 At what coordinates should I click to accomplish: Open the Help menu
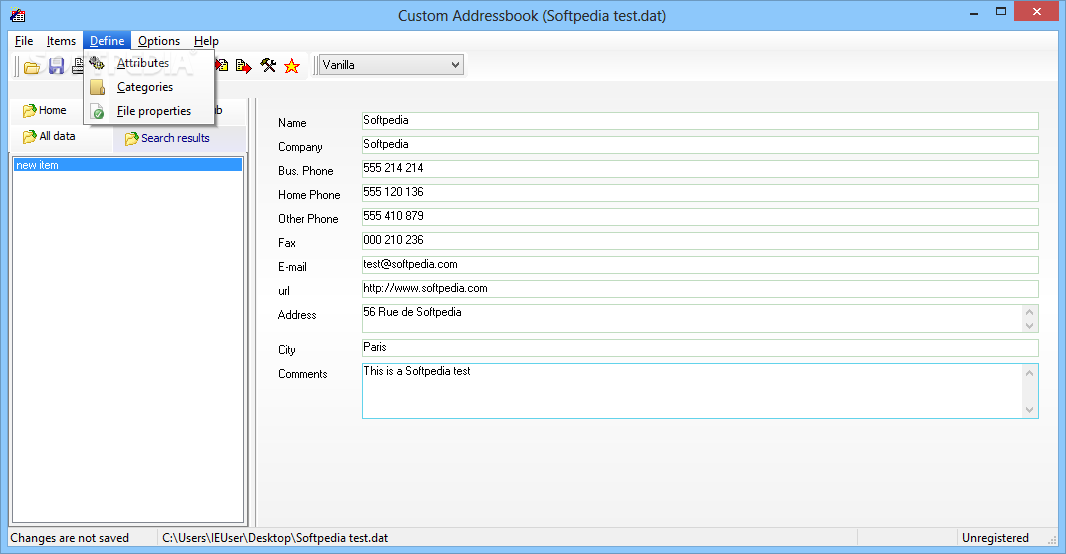(x=206, y=41)
